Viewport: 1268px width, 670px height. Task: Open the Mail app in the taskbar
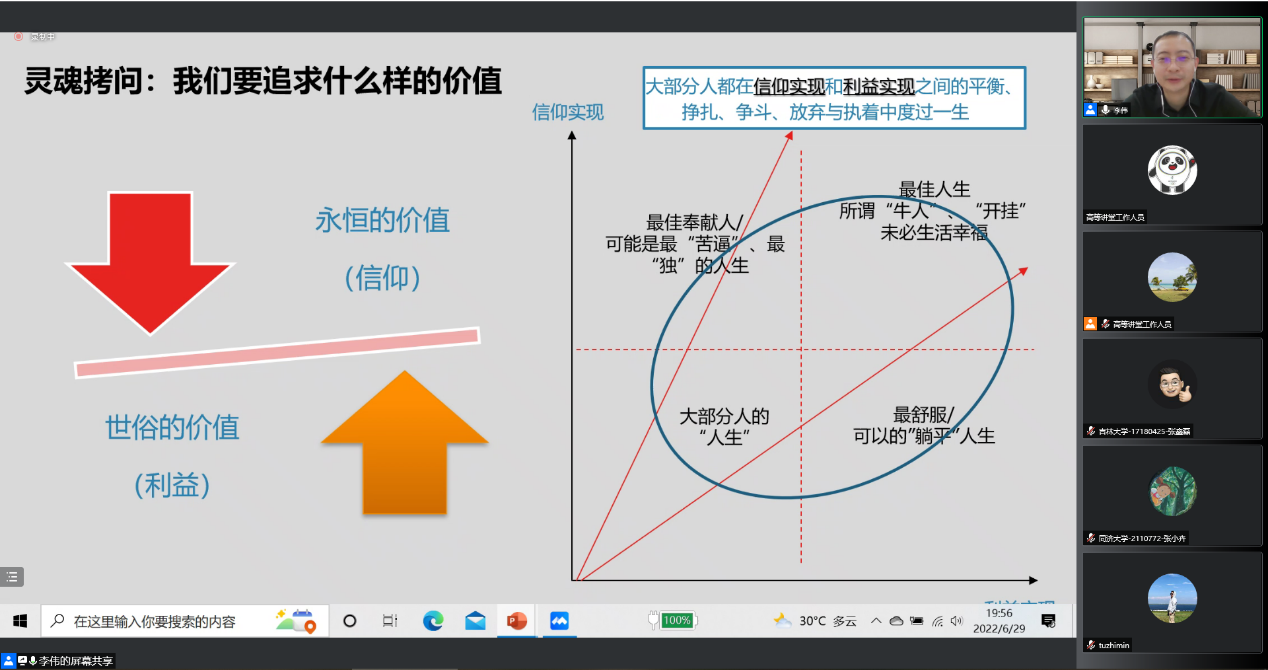tap(475, 621)
